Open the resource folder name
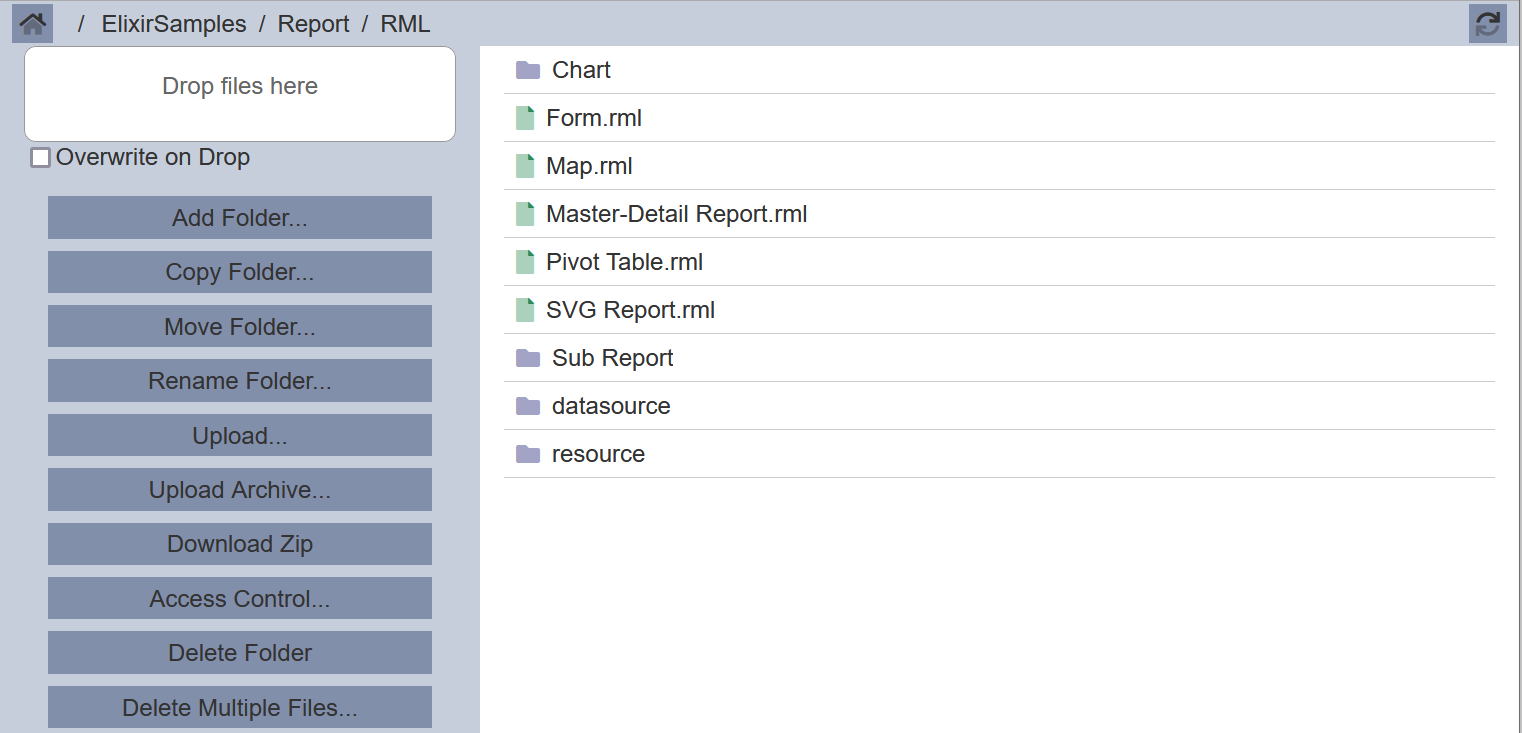 [x=598, y=454]
